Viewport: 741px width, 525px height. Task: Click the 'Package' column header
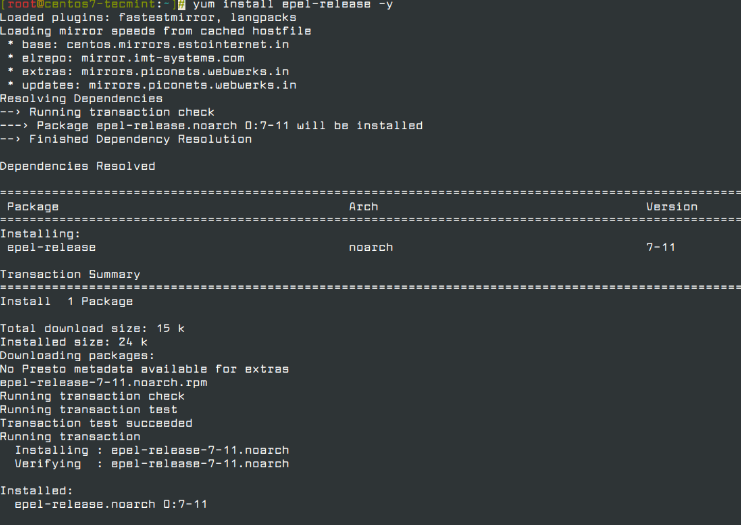[x=33, y=207]
